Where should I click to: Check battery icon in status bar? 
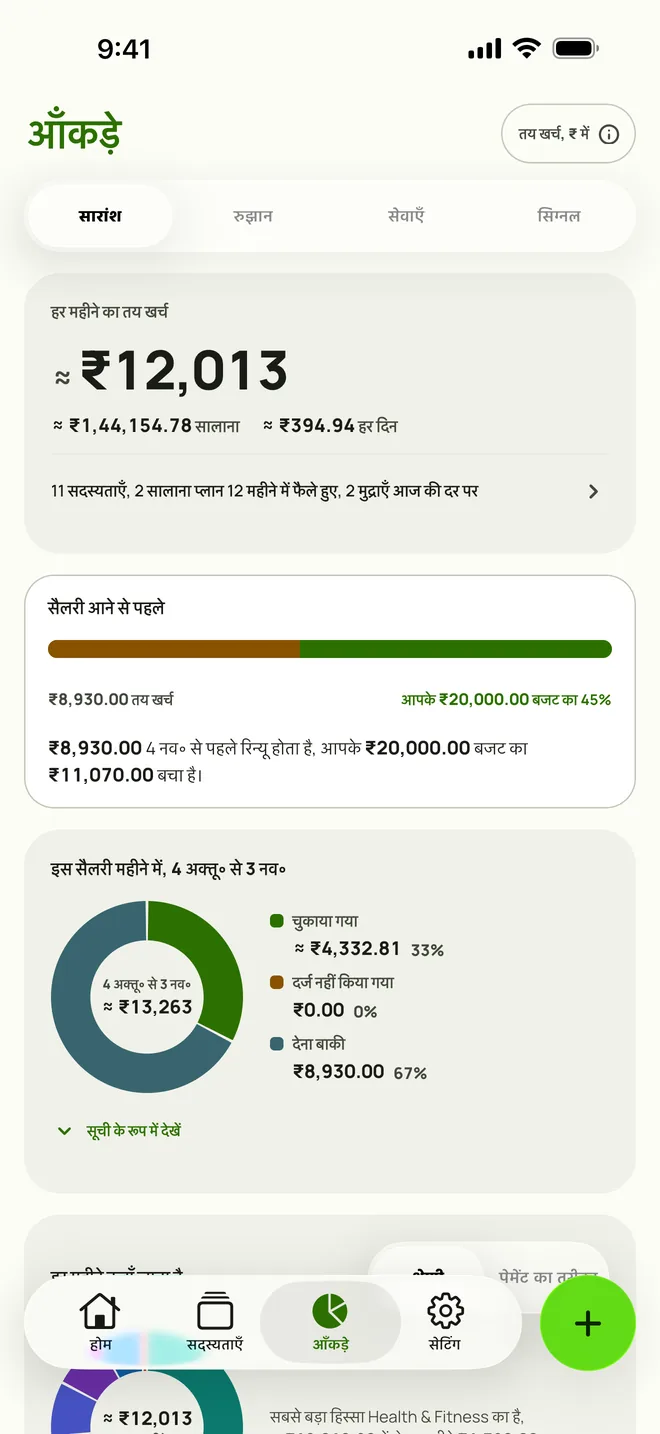point(576,48)
